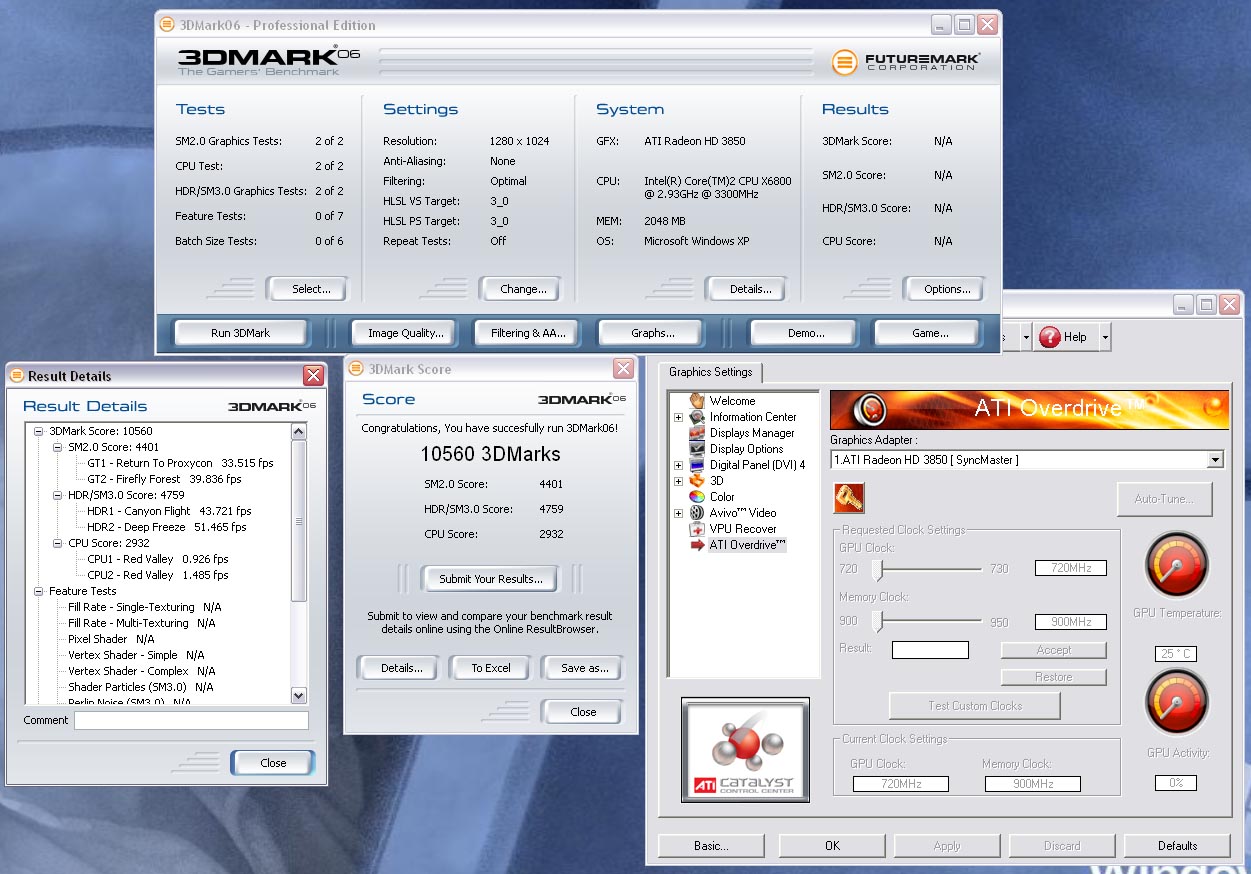The width and height of the screenshot is (1251, 874).
Task: Click Change... under Settings
Action: (x=523, y=289)
